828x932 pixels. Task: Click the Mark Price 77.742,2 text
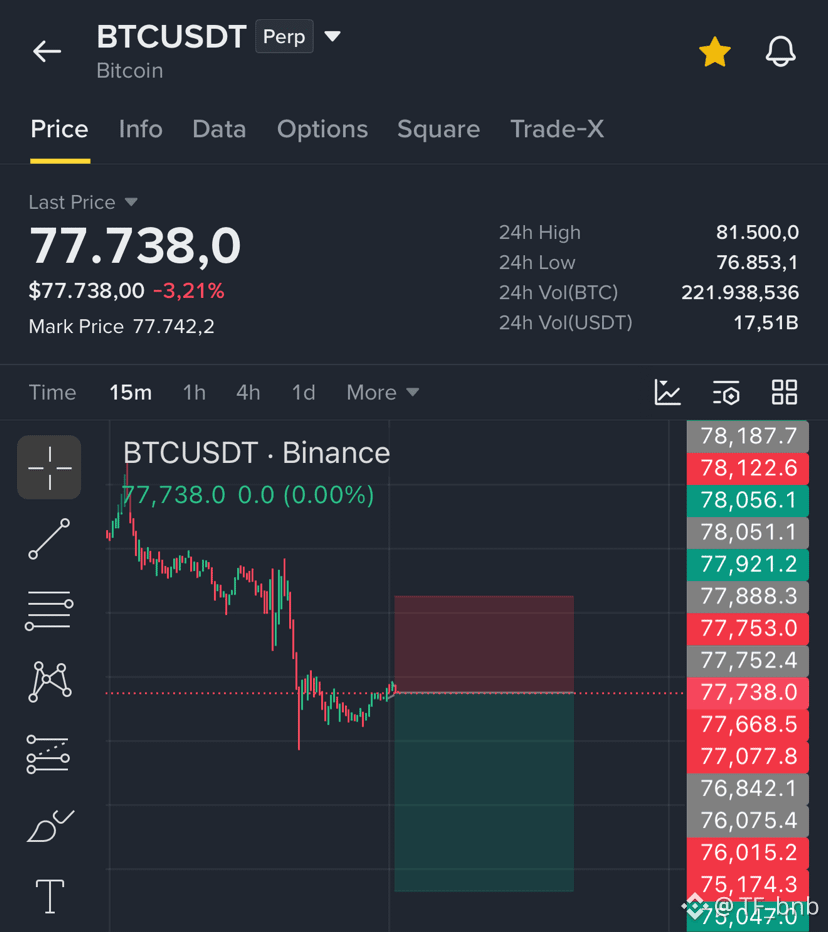point(121,326)
